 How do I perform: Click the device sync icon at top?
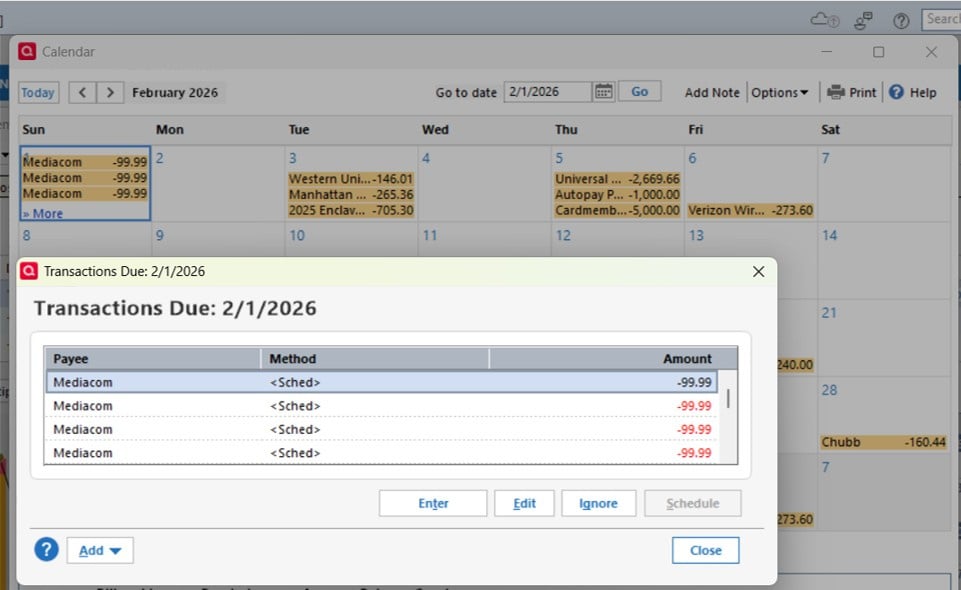(864, 21)
